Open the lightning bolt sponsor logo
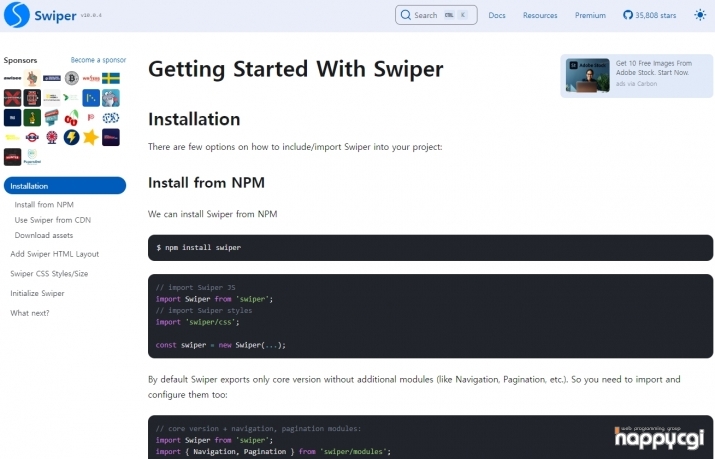Image resolution: width=715 pixels, height=459 pixels. (72, 137)
